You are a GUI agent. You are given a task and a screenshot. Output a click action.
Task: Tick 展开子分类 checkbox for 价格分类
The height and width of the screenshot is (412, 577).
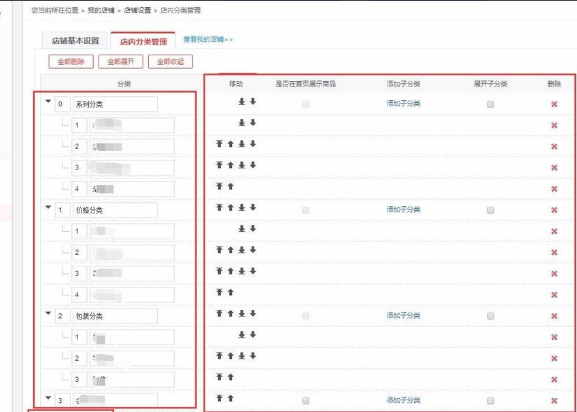[490, 210]
